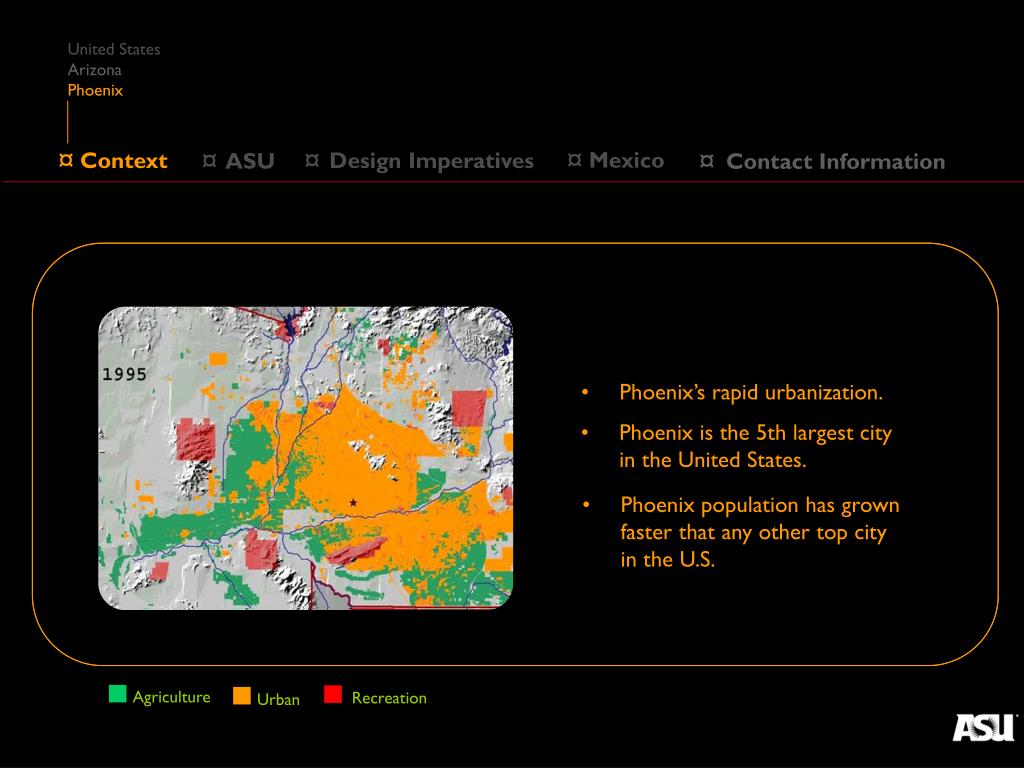Click the symbol icon beside Contact Information
Viewport: 1024px width, 768px height.
707,161
